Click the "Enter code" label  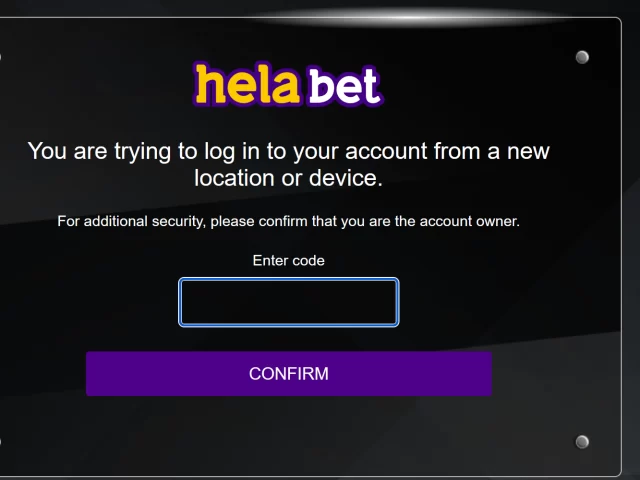[288, 261]
